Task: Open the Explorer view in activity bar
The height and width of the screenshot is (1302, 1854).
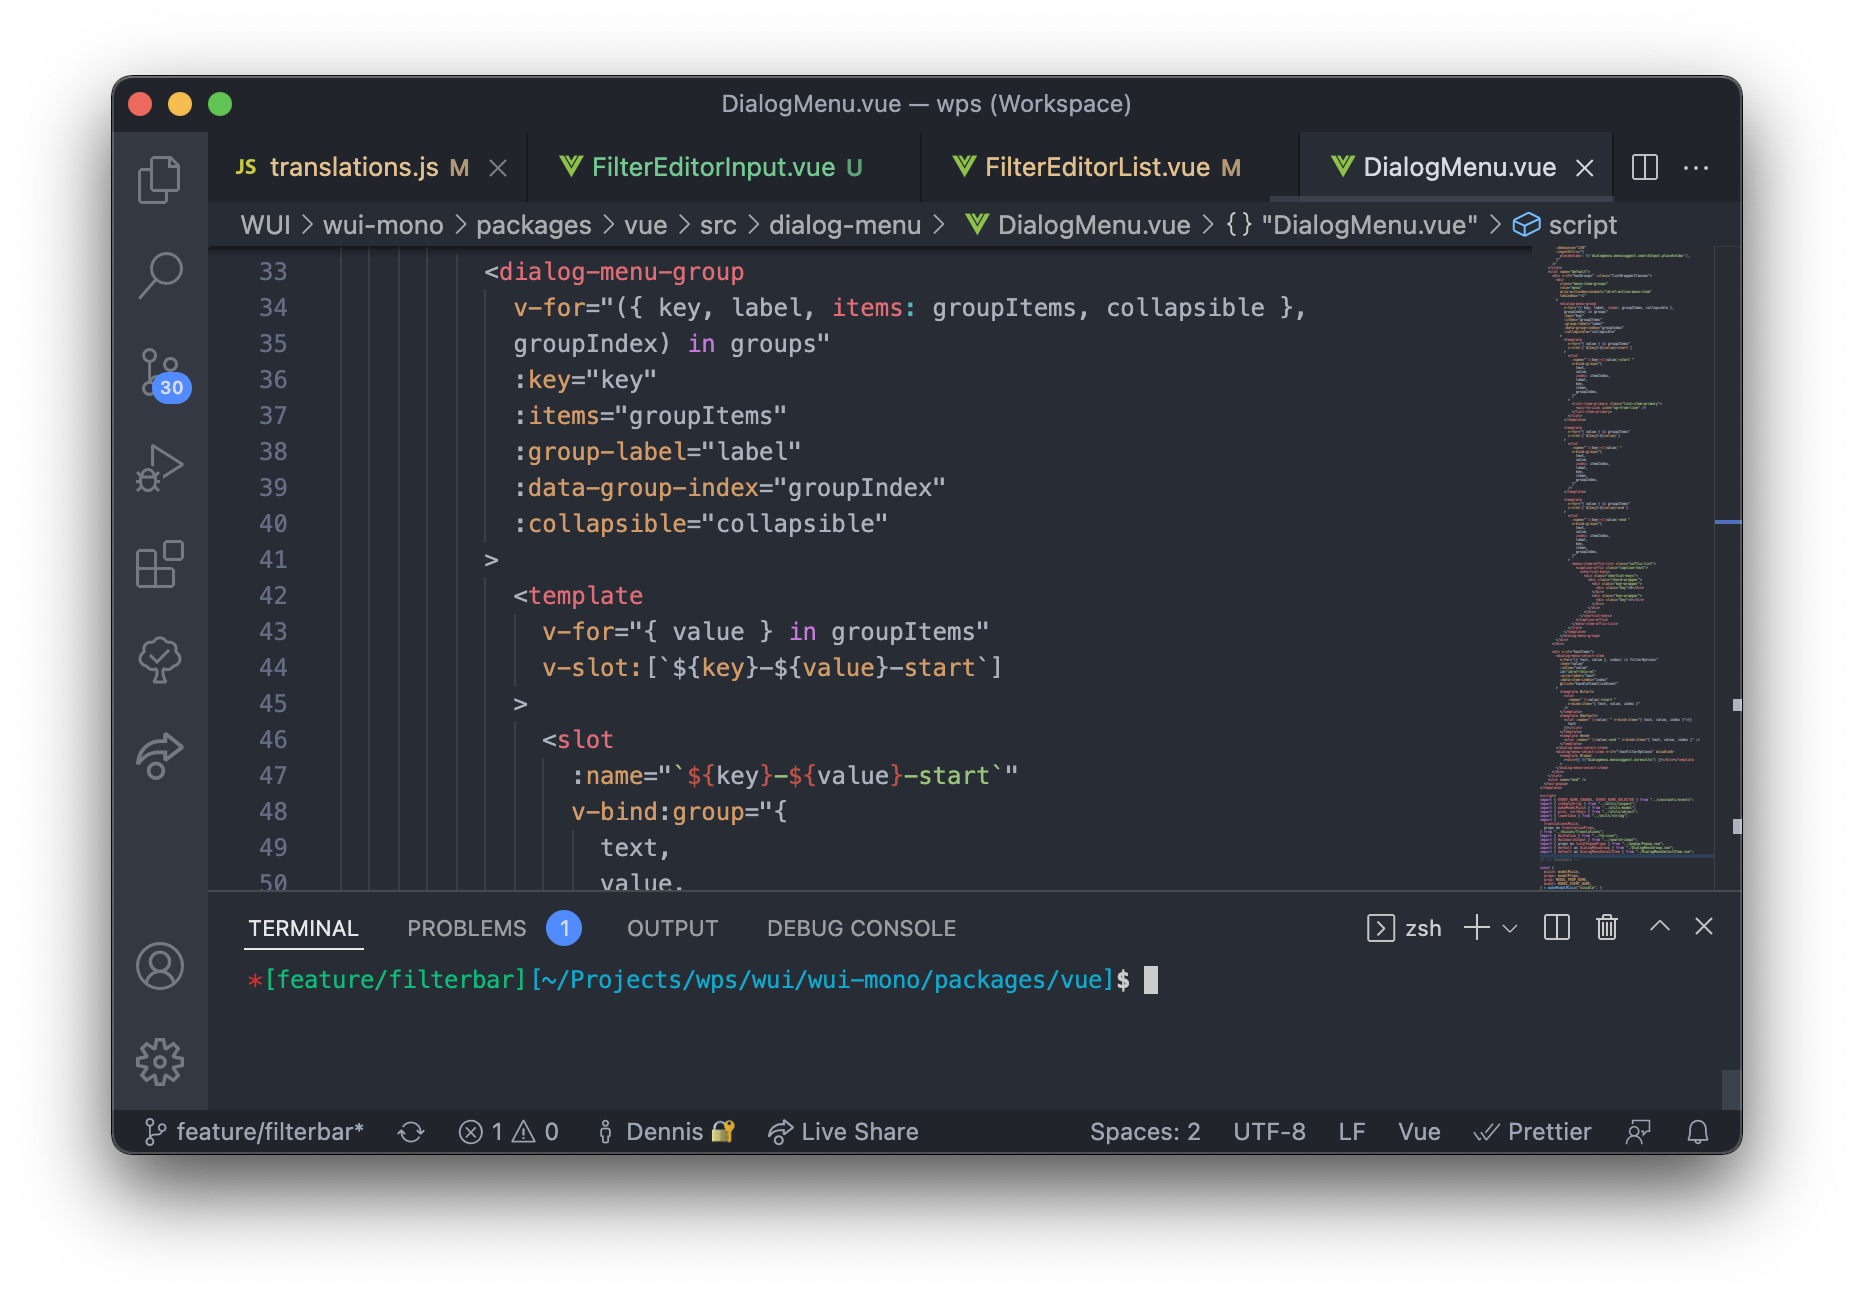Action: coord(159,179)
